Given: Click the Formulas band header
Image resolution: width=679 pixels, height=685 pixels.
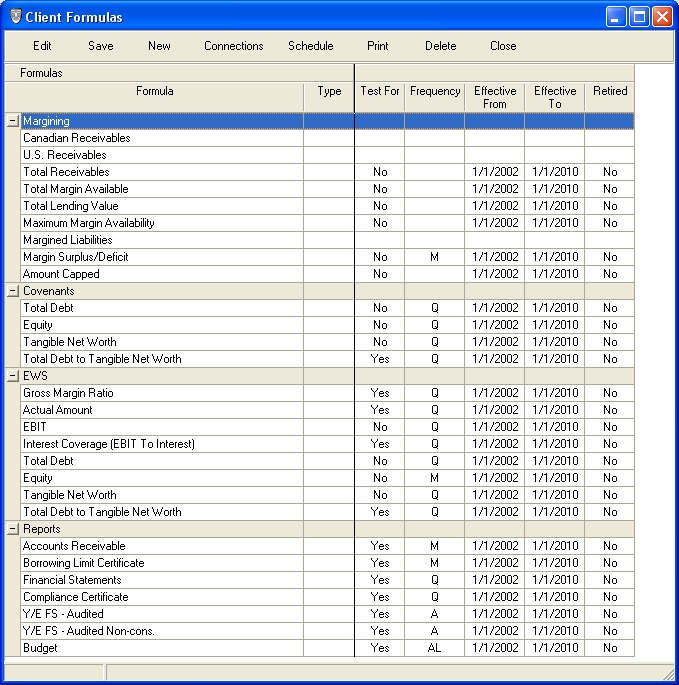Looking at the screenshot, I should 179,73.
